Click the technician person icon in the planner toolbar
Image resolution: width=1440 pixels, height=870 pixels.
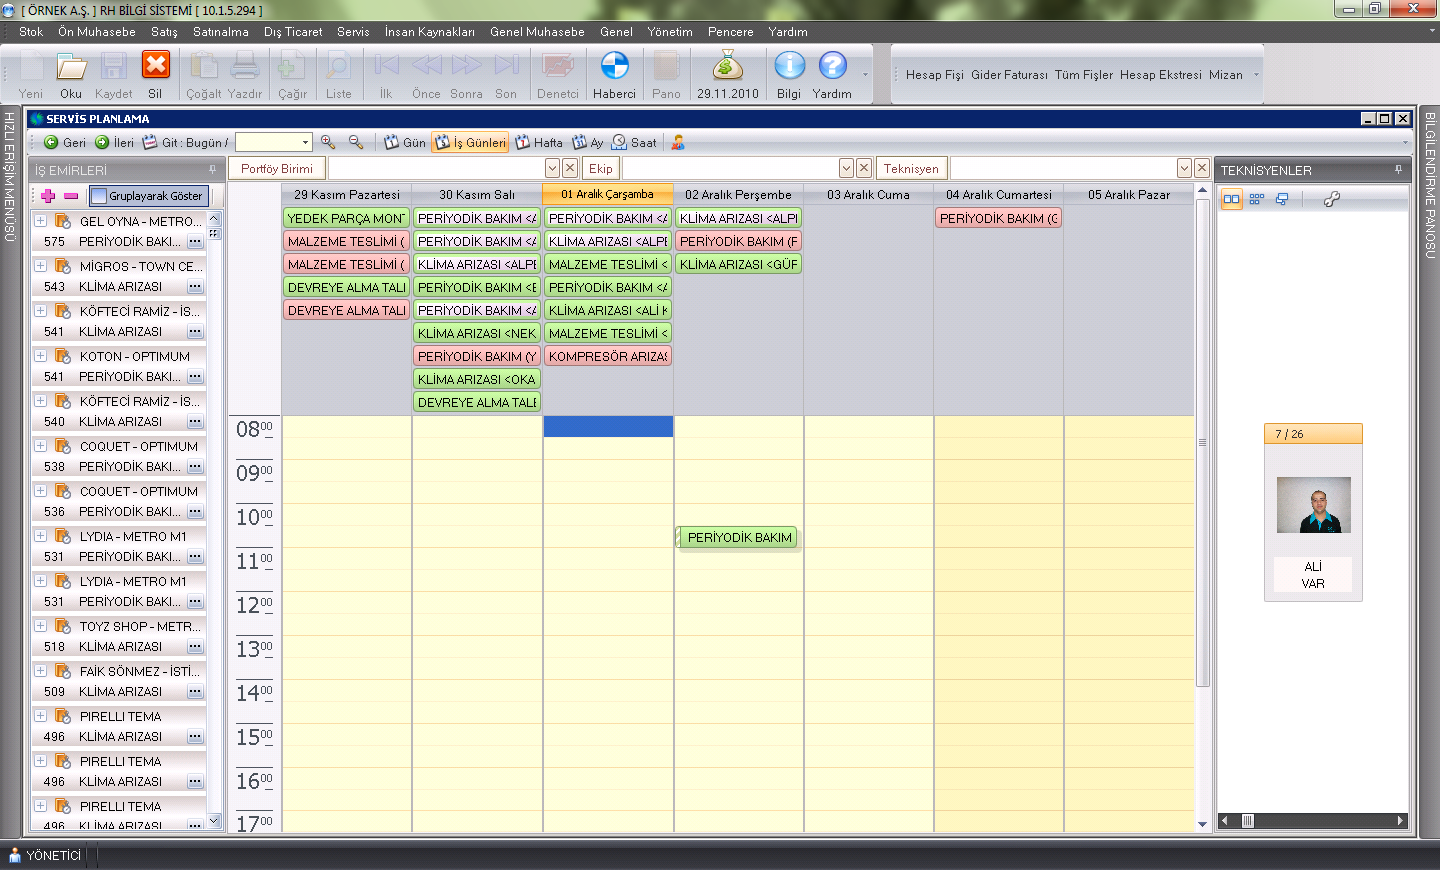pos(678,142)
